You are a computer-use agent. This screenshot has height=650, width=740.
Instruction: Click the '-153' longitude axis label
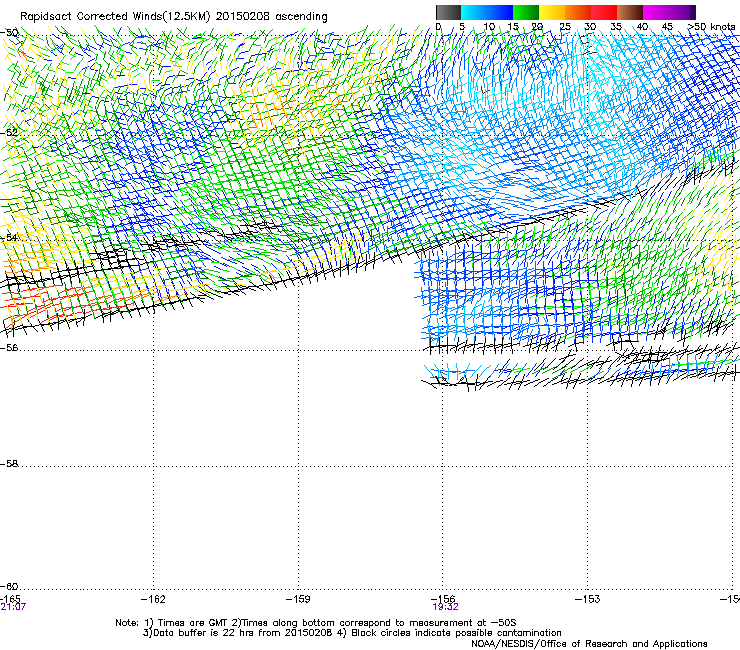pos(588,599)
